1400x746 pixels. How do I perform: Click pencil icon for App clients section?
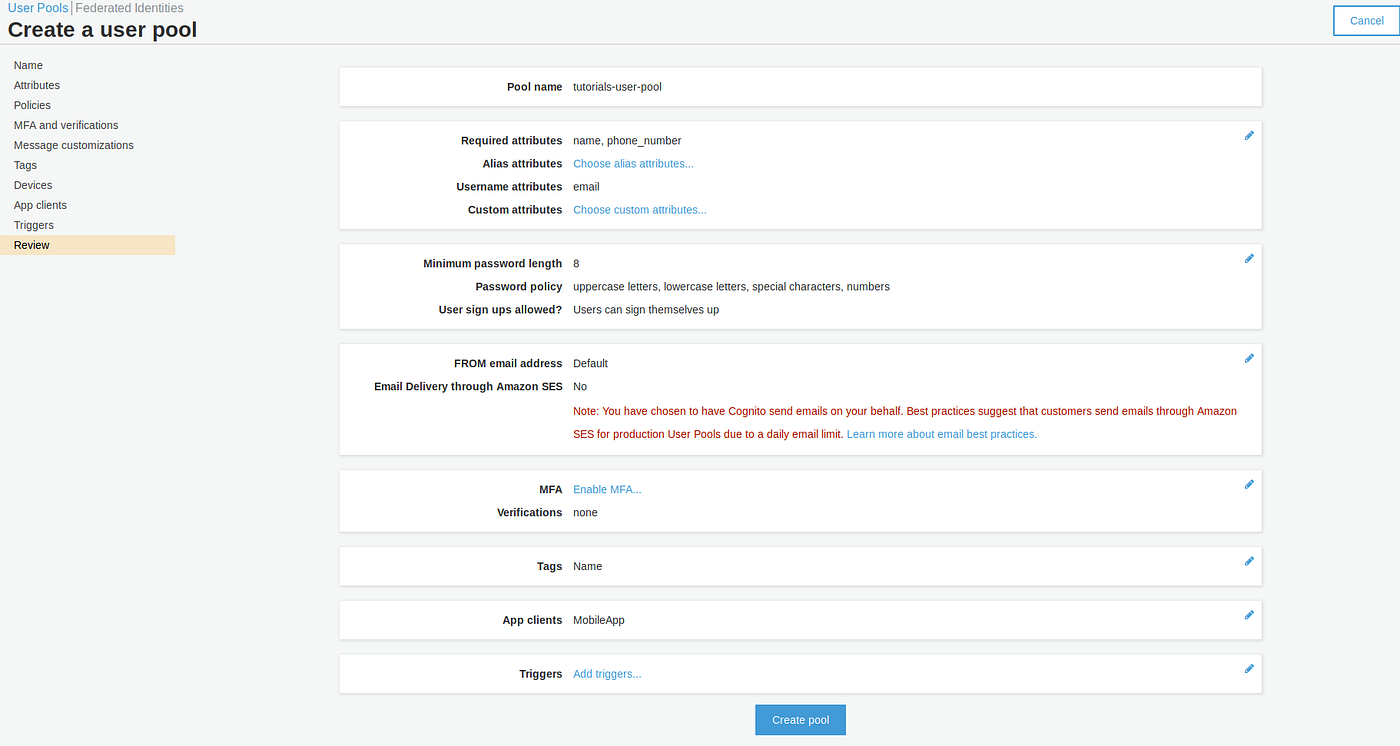tap(1249, 615)
